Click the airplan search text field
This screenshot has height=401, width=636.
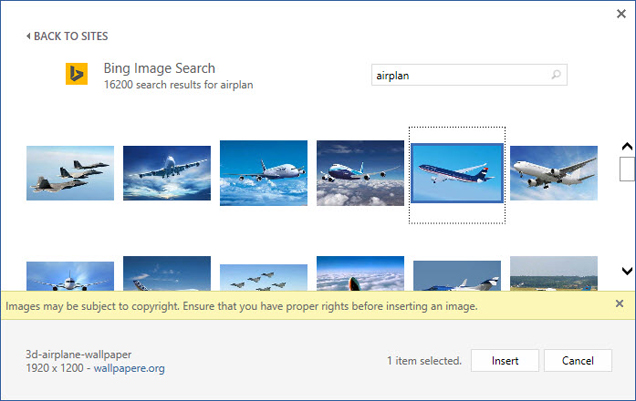[x=458, y=75]
